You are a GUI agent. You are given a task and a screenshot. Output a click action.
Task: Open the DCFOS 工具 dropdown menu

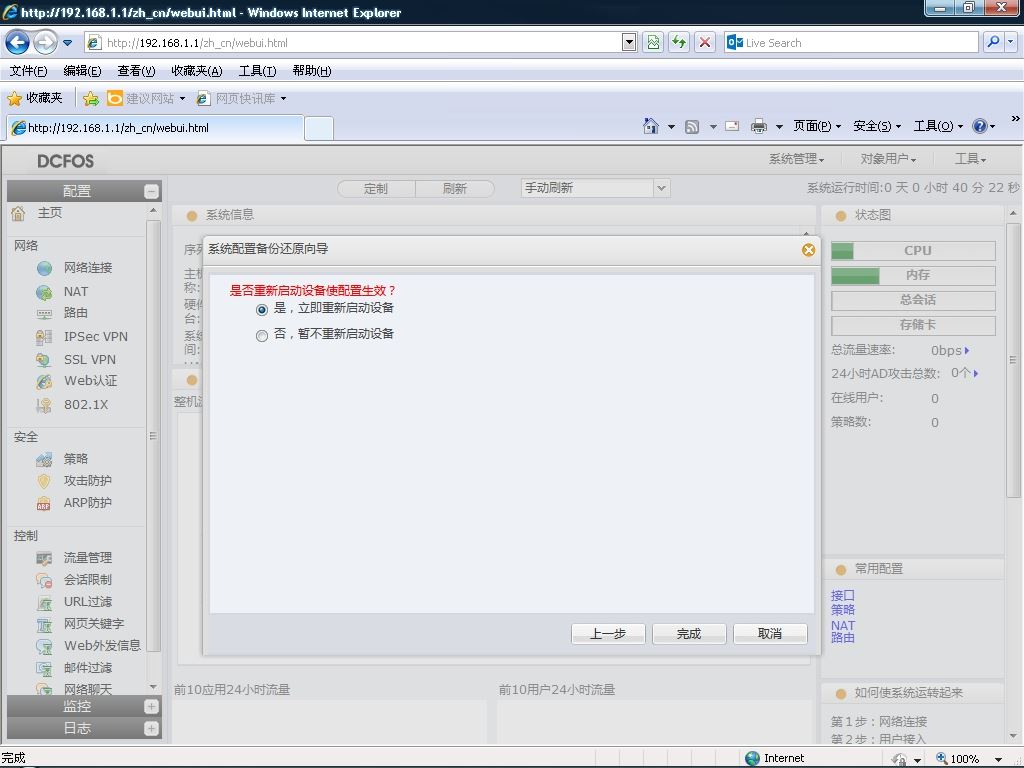click(x=970, y=159)
